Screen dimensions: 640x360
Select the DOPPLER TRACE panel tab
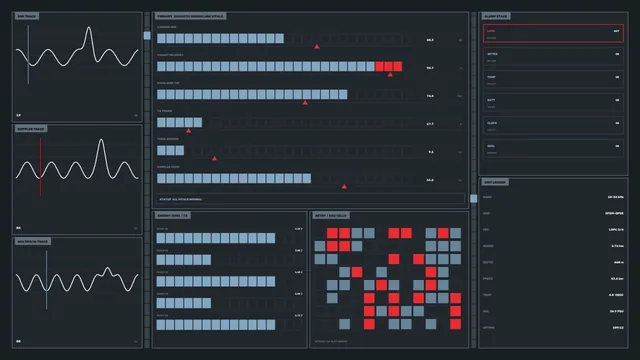coord(31,129)
